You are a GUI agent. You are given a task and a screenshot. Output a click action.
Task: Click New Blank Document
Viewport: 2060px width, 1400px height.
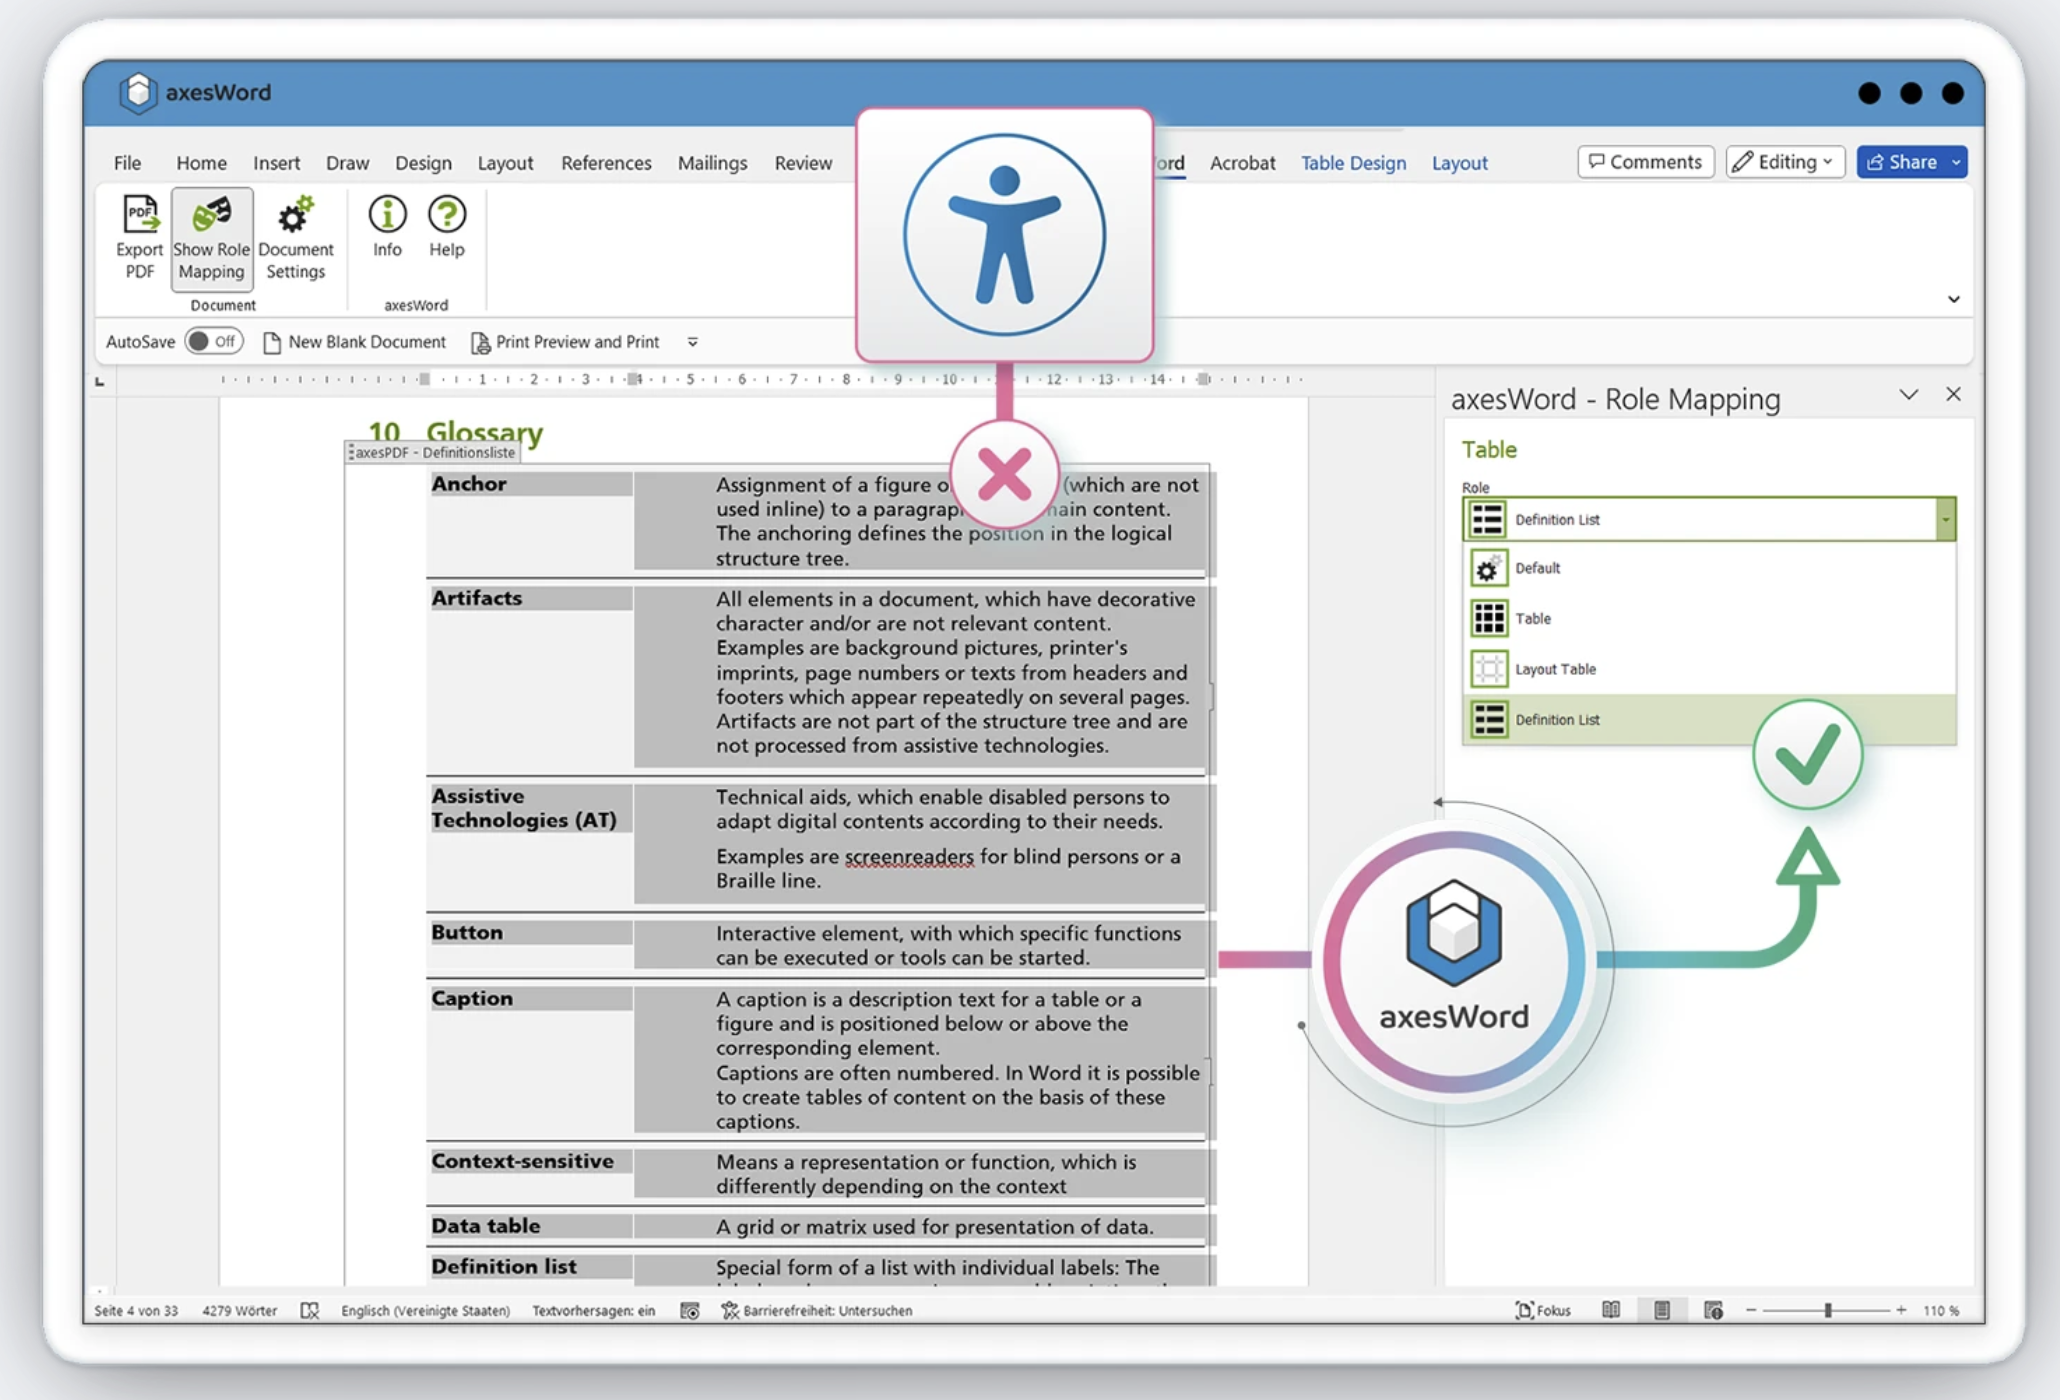click(x=354, y=342)
